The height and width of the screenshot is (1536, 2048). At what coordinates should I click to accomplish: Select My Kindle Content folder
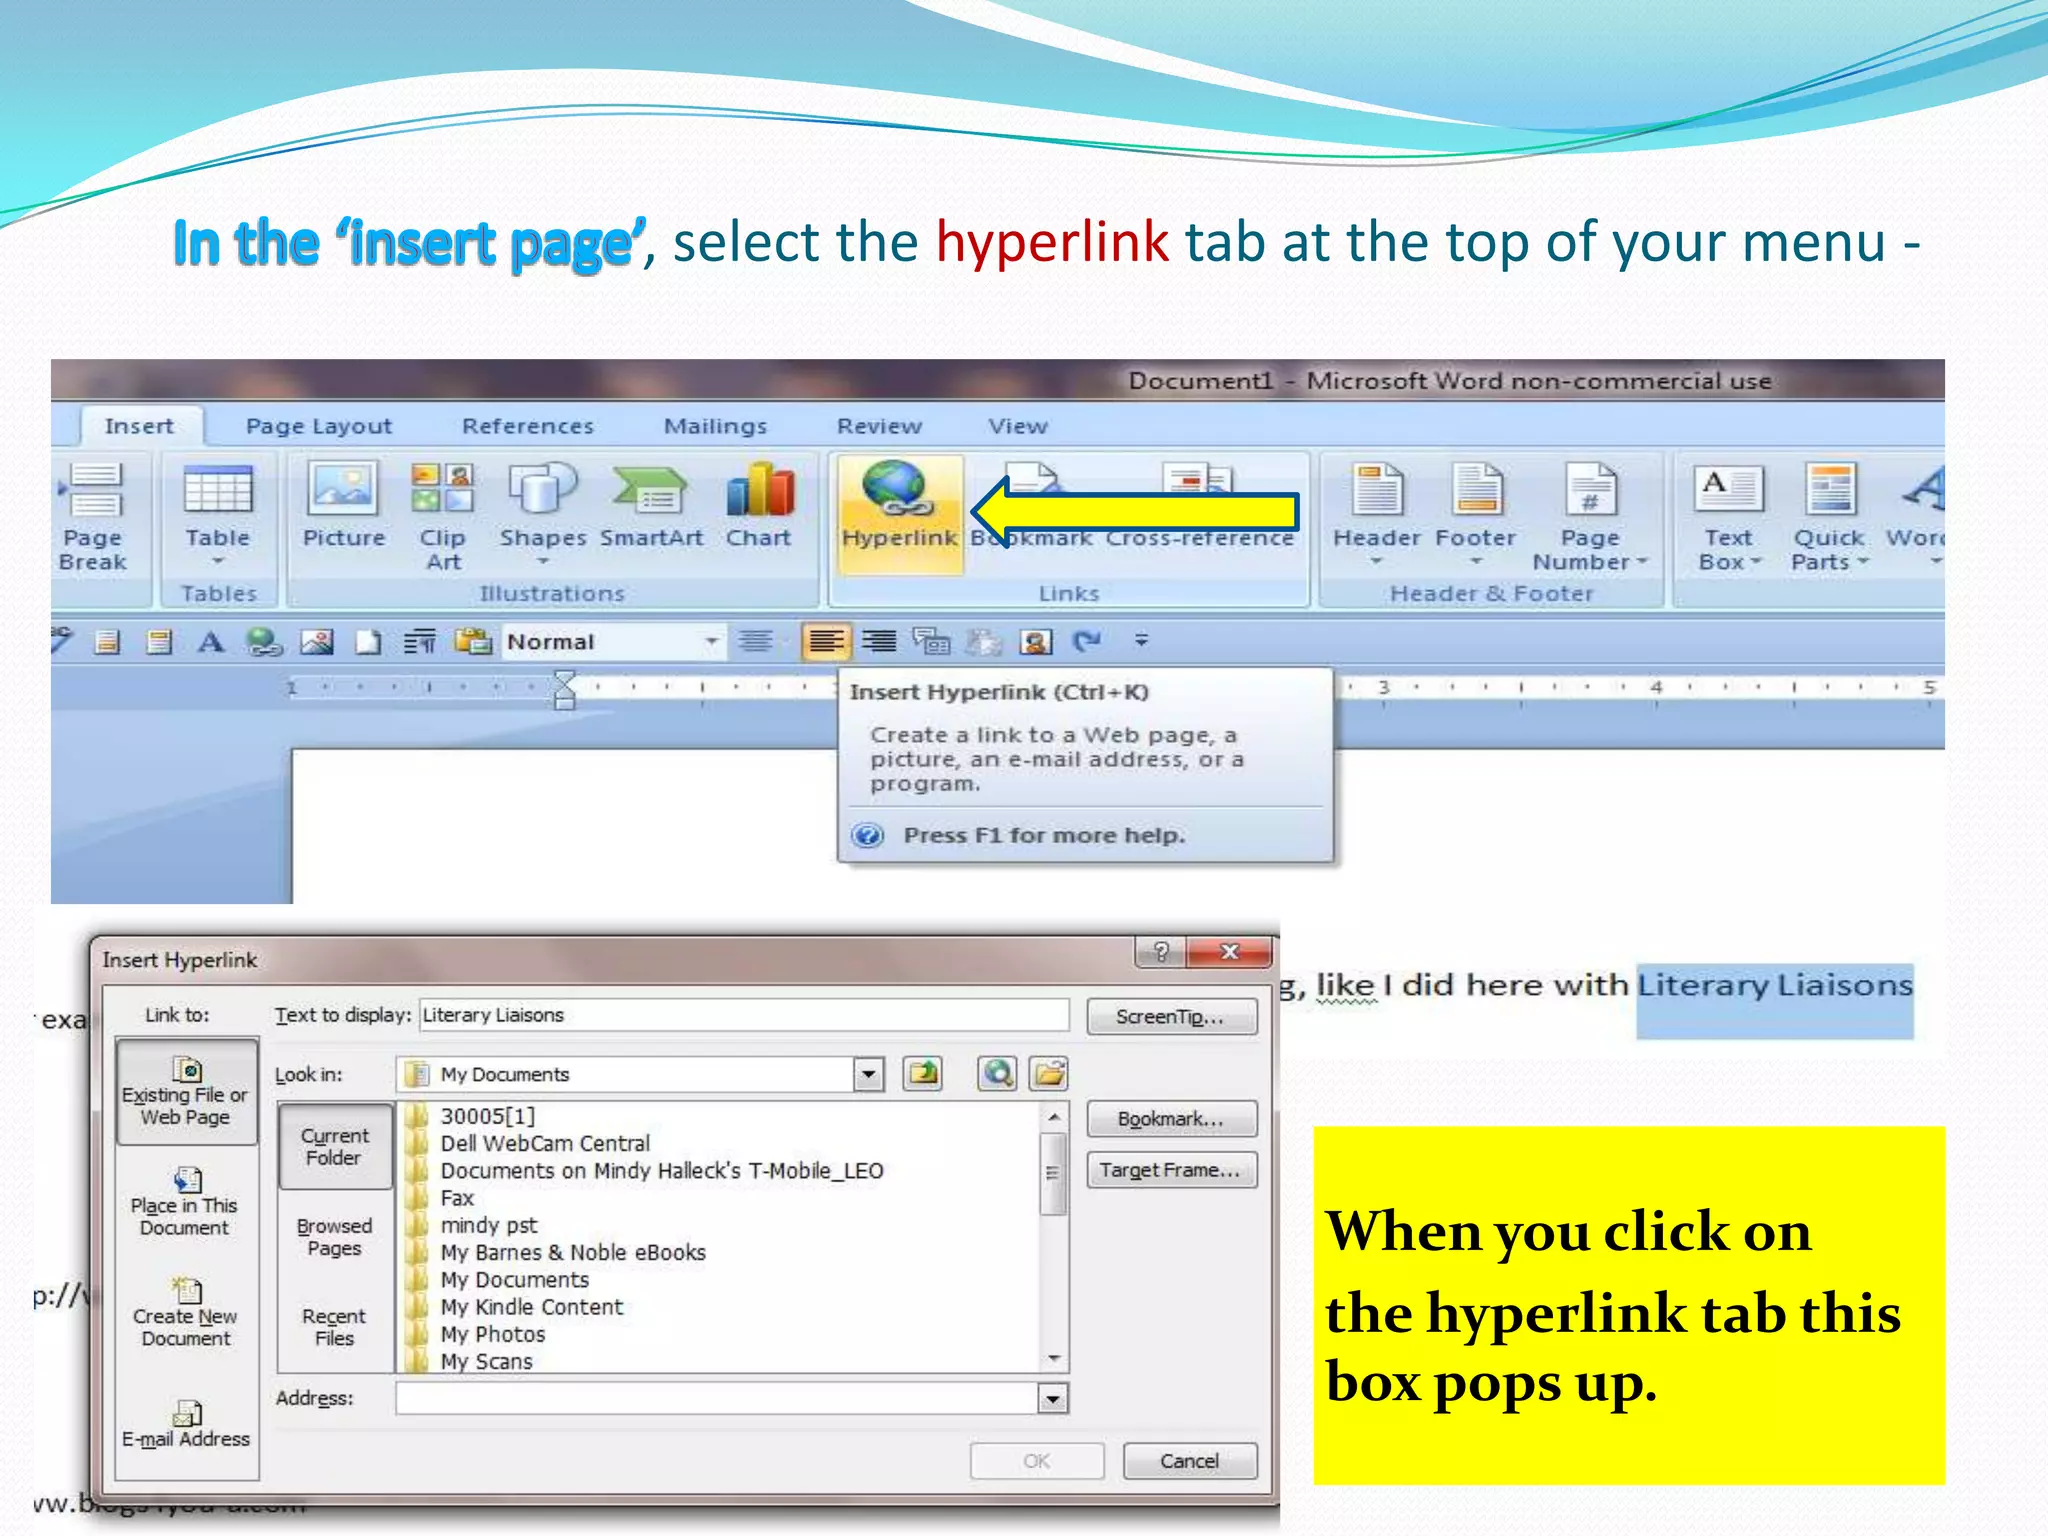coord(532,1307)
